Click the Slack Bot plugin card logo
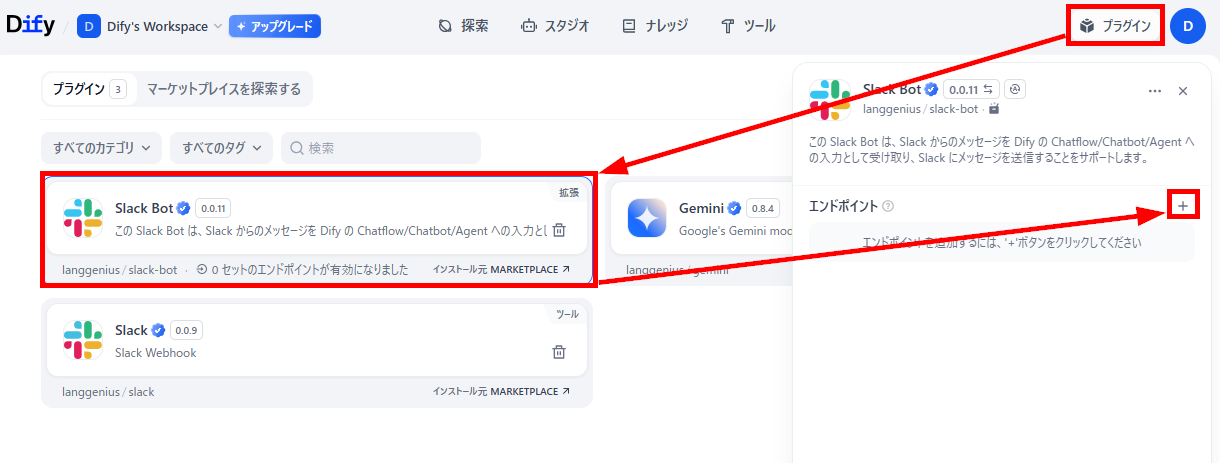The width and height of the screenshot is (1220, 463). [83, 217]
